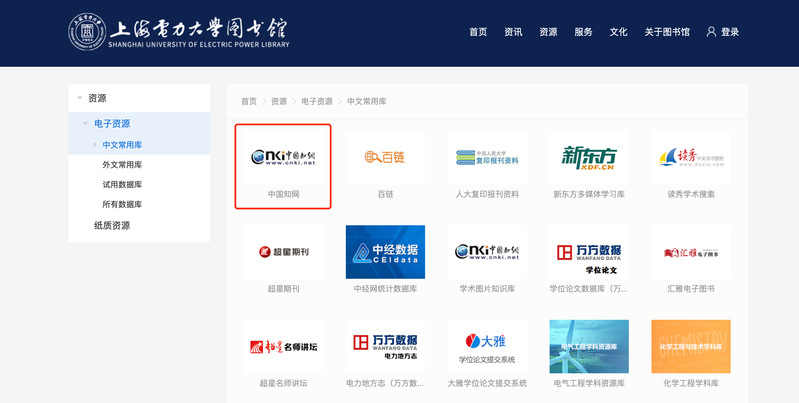Click the 人大复印报刊资料 caption
This screenshot has height=403, width=799.
(487, 194)
